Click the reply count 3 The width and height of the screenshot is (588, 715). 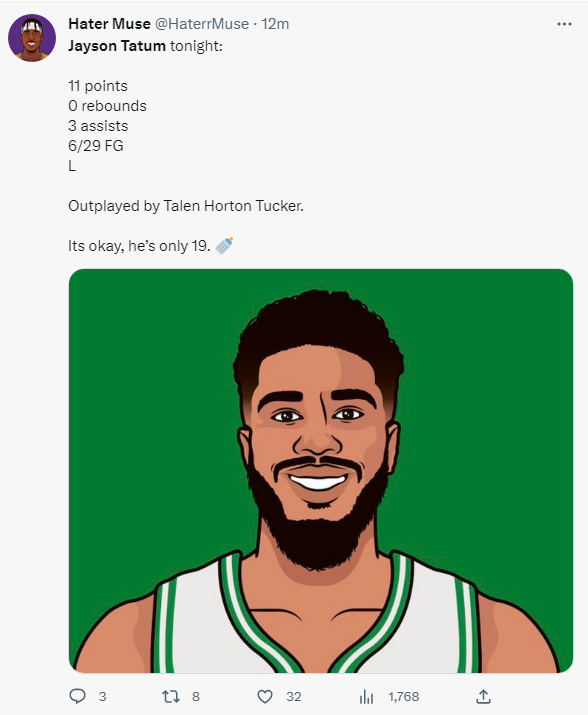(x=103, y=696)
